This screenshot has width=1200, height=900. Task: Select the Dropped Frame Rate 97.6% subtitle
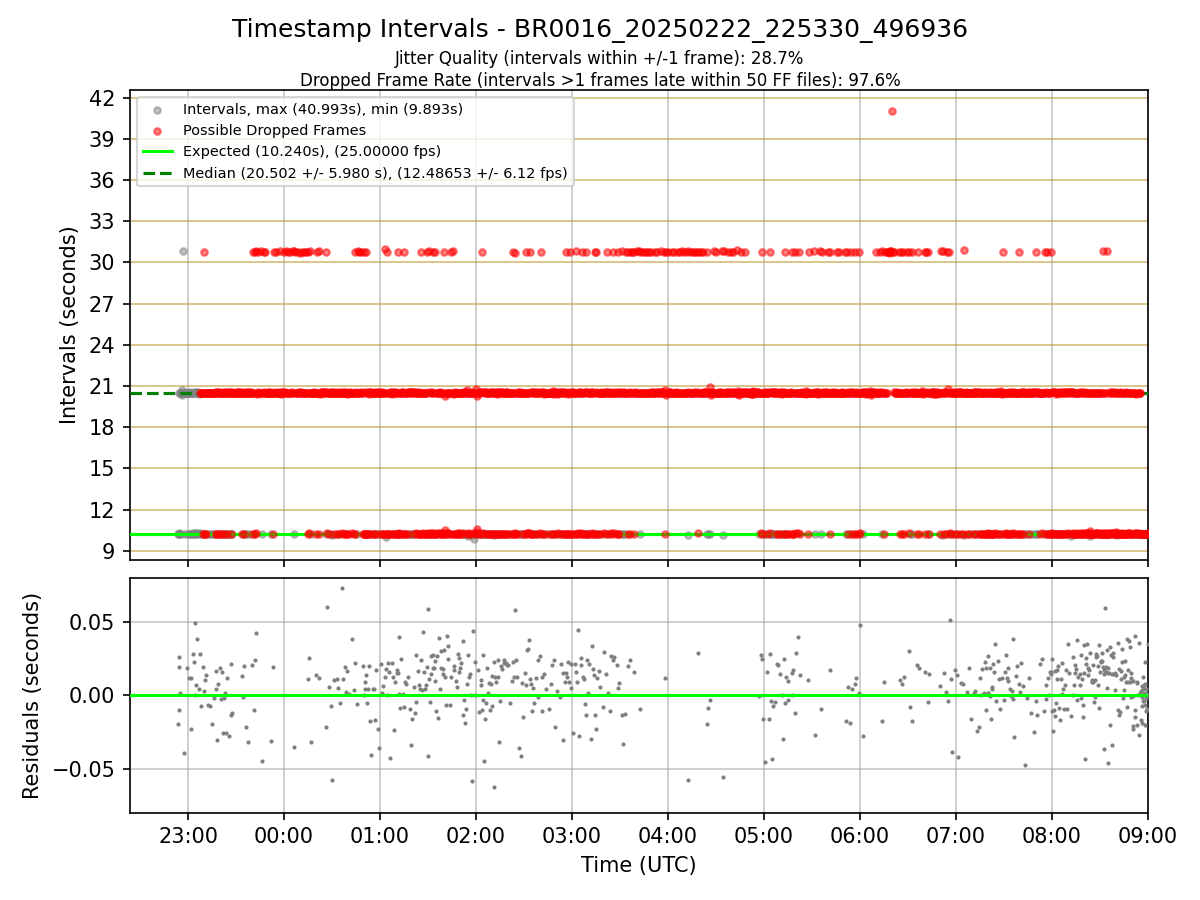pyautogui.click(x=600, y=80)
